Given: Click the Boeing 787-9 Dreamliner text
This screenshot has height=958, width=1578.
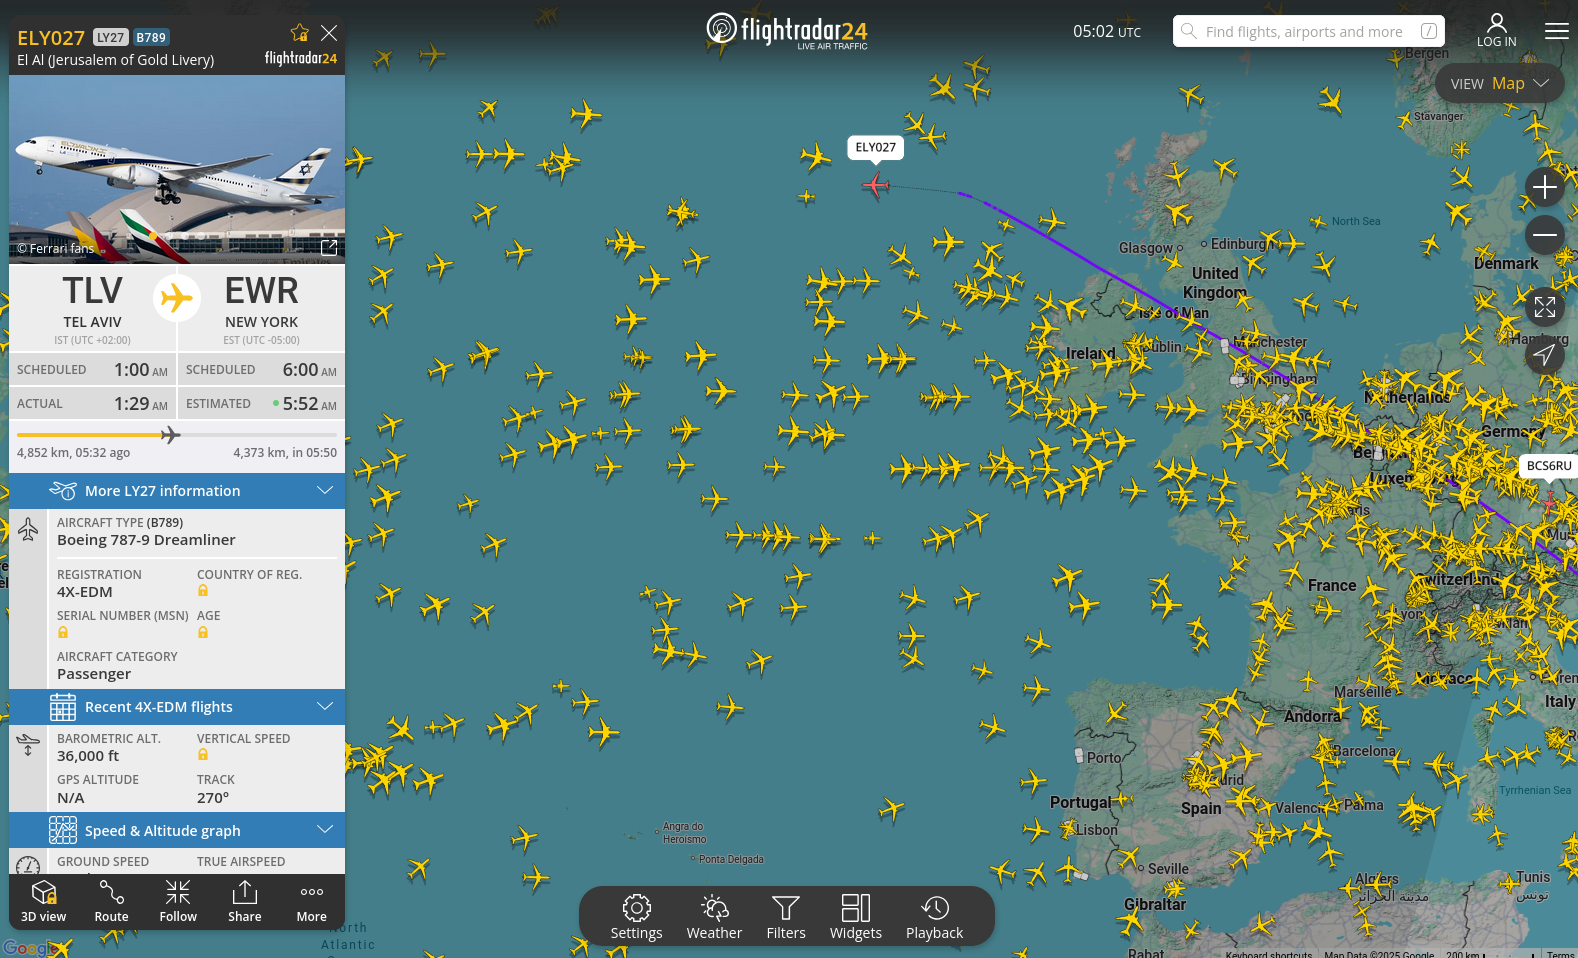Looking at the screenshot, I should (x=146, y=540).
